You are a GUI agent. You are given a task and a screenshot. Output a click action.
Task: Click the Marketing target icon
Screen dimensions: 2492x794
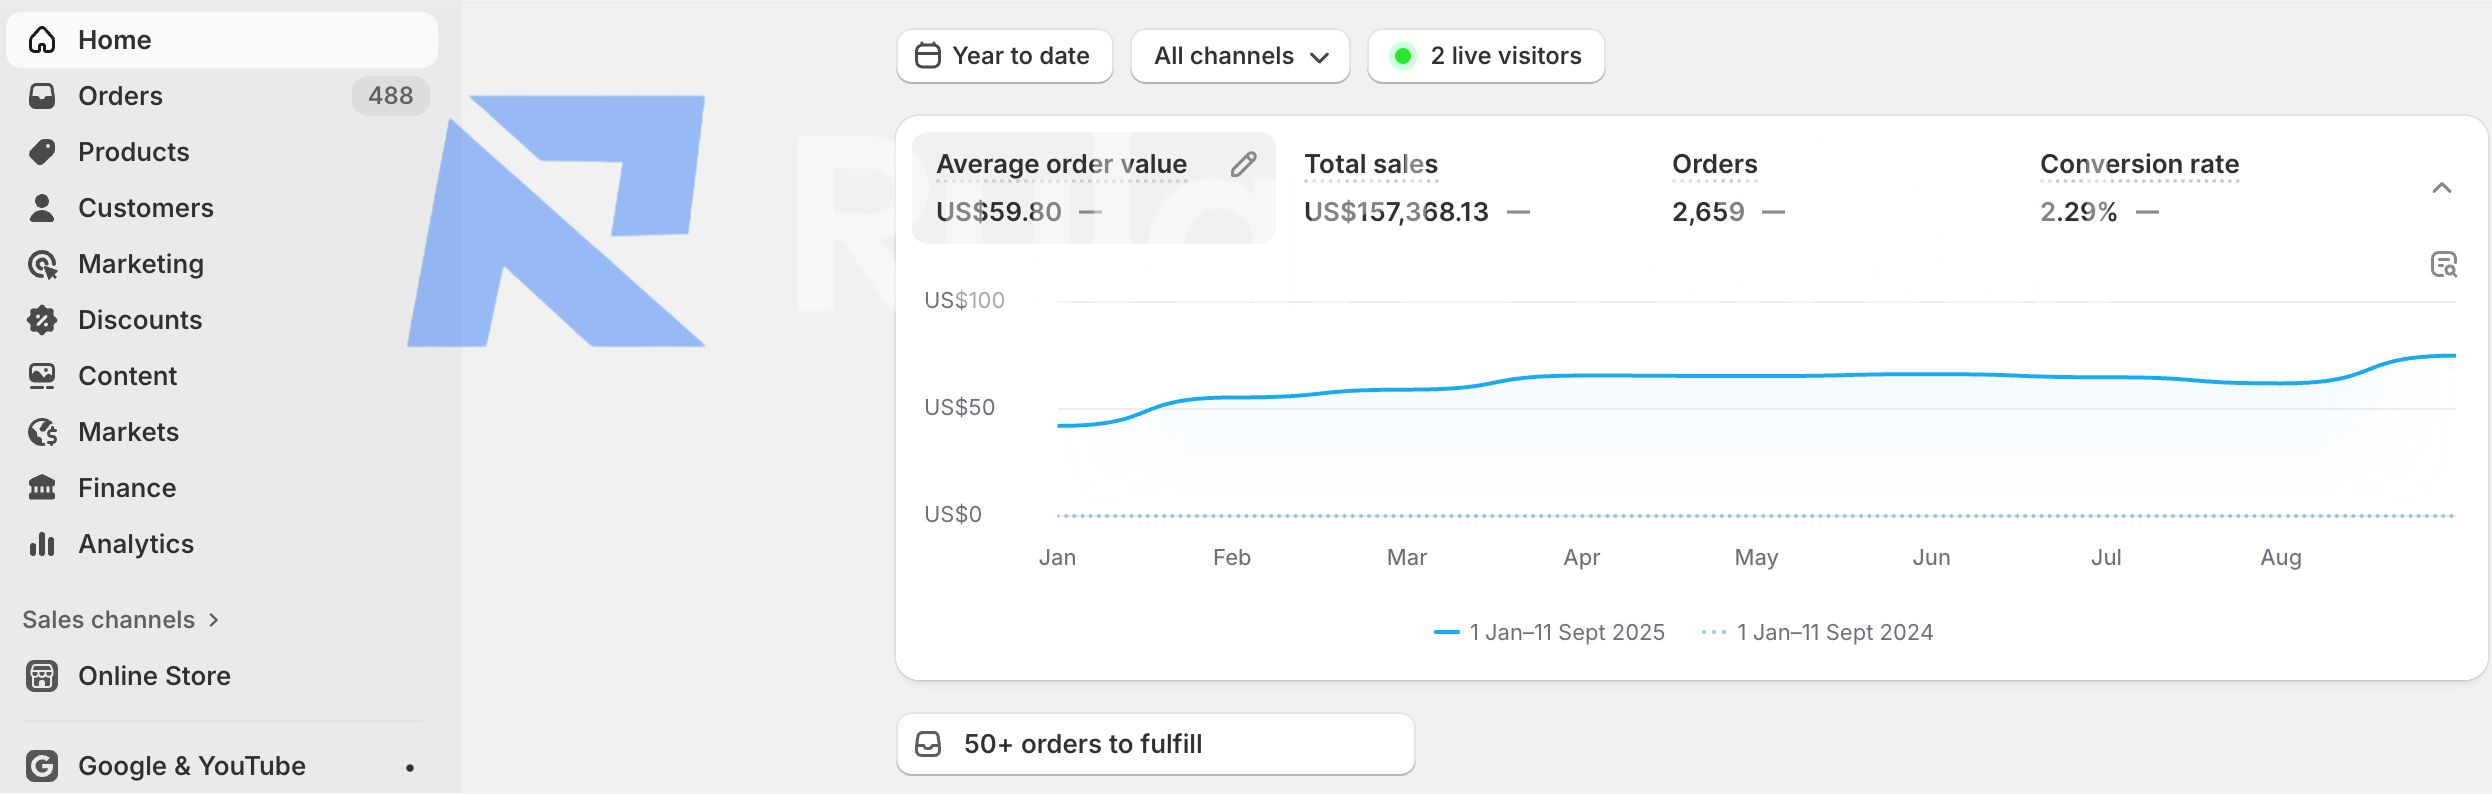(x=42, y=264)
